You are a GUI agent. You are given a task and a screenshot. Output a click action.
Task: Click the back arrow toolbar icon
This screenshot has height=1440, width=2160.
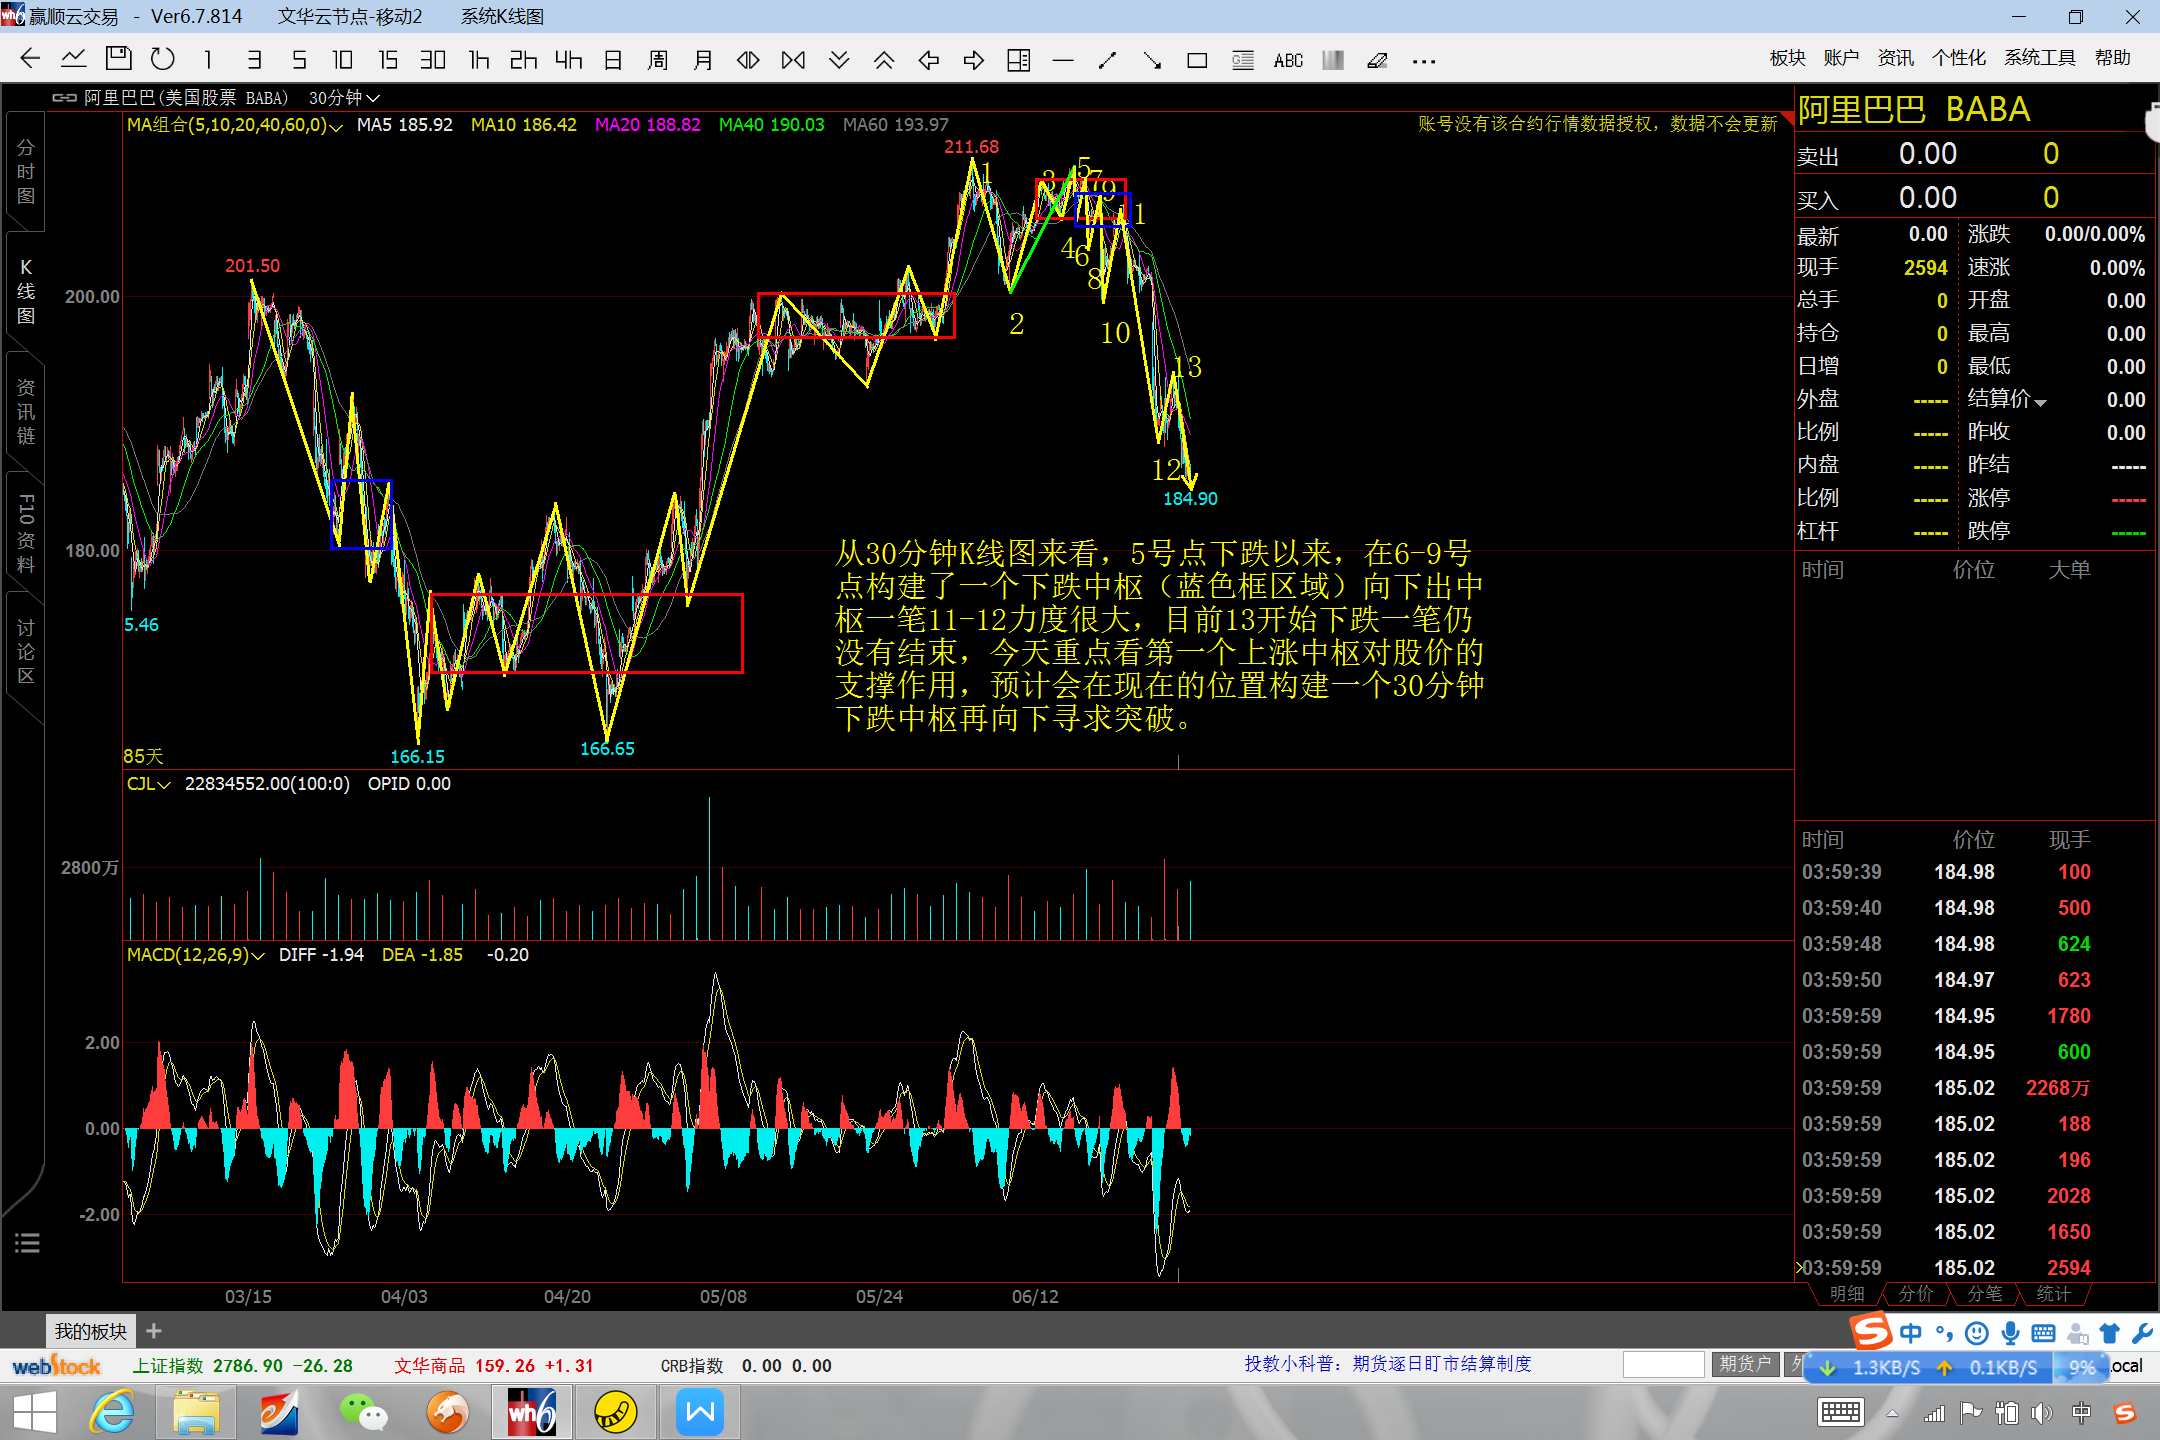coord(30,60)
